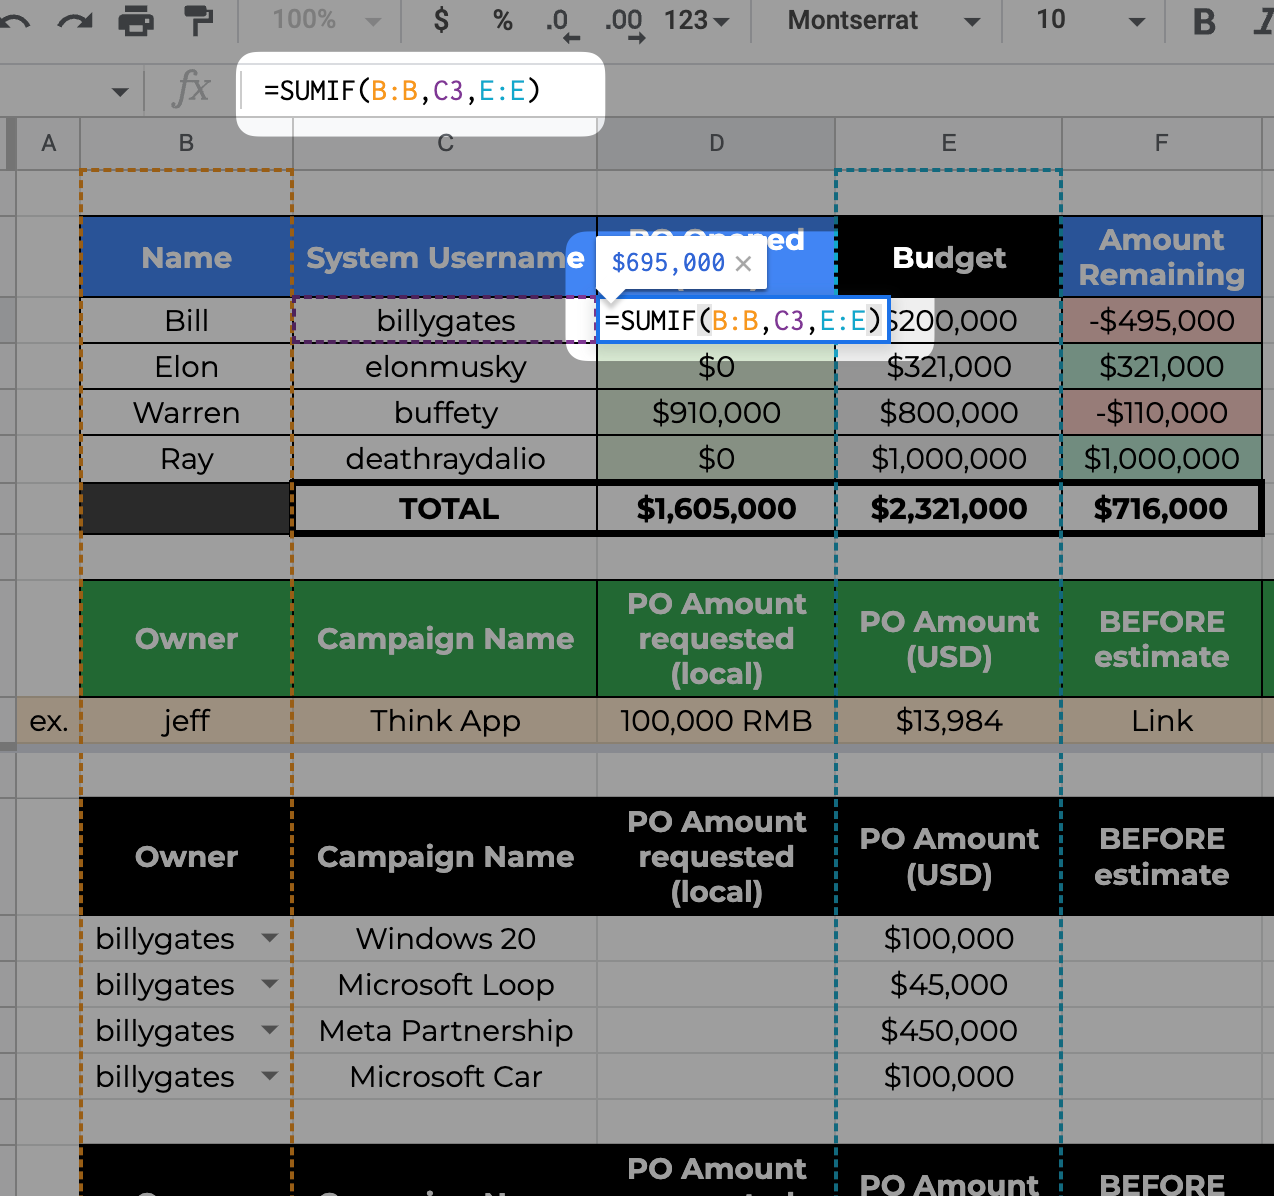This screenshot has width=1274, height=1196.
Task: Click the $2,321,000 total budget cell
Action: pyautogui.click(x=948, y=508)
